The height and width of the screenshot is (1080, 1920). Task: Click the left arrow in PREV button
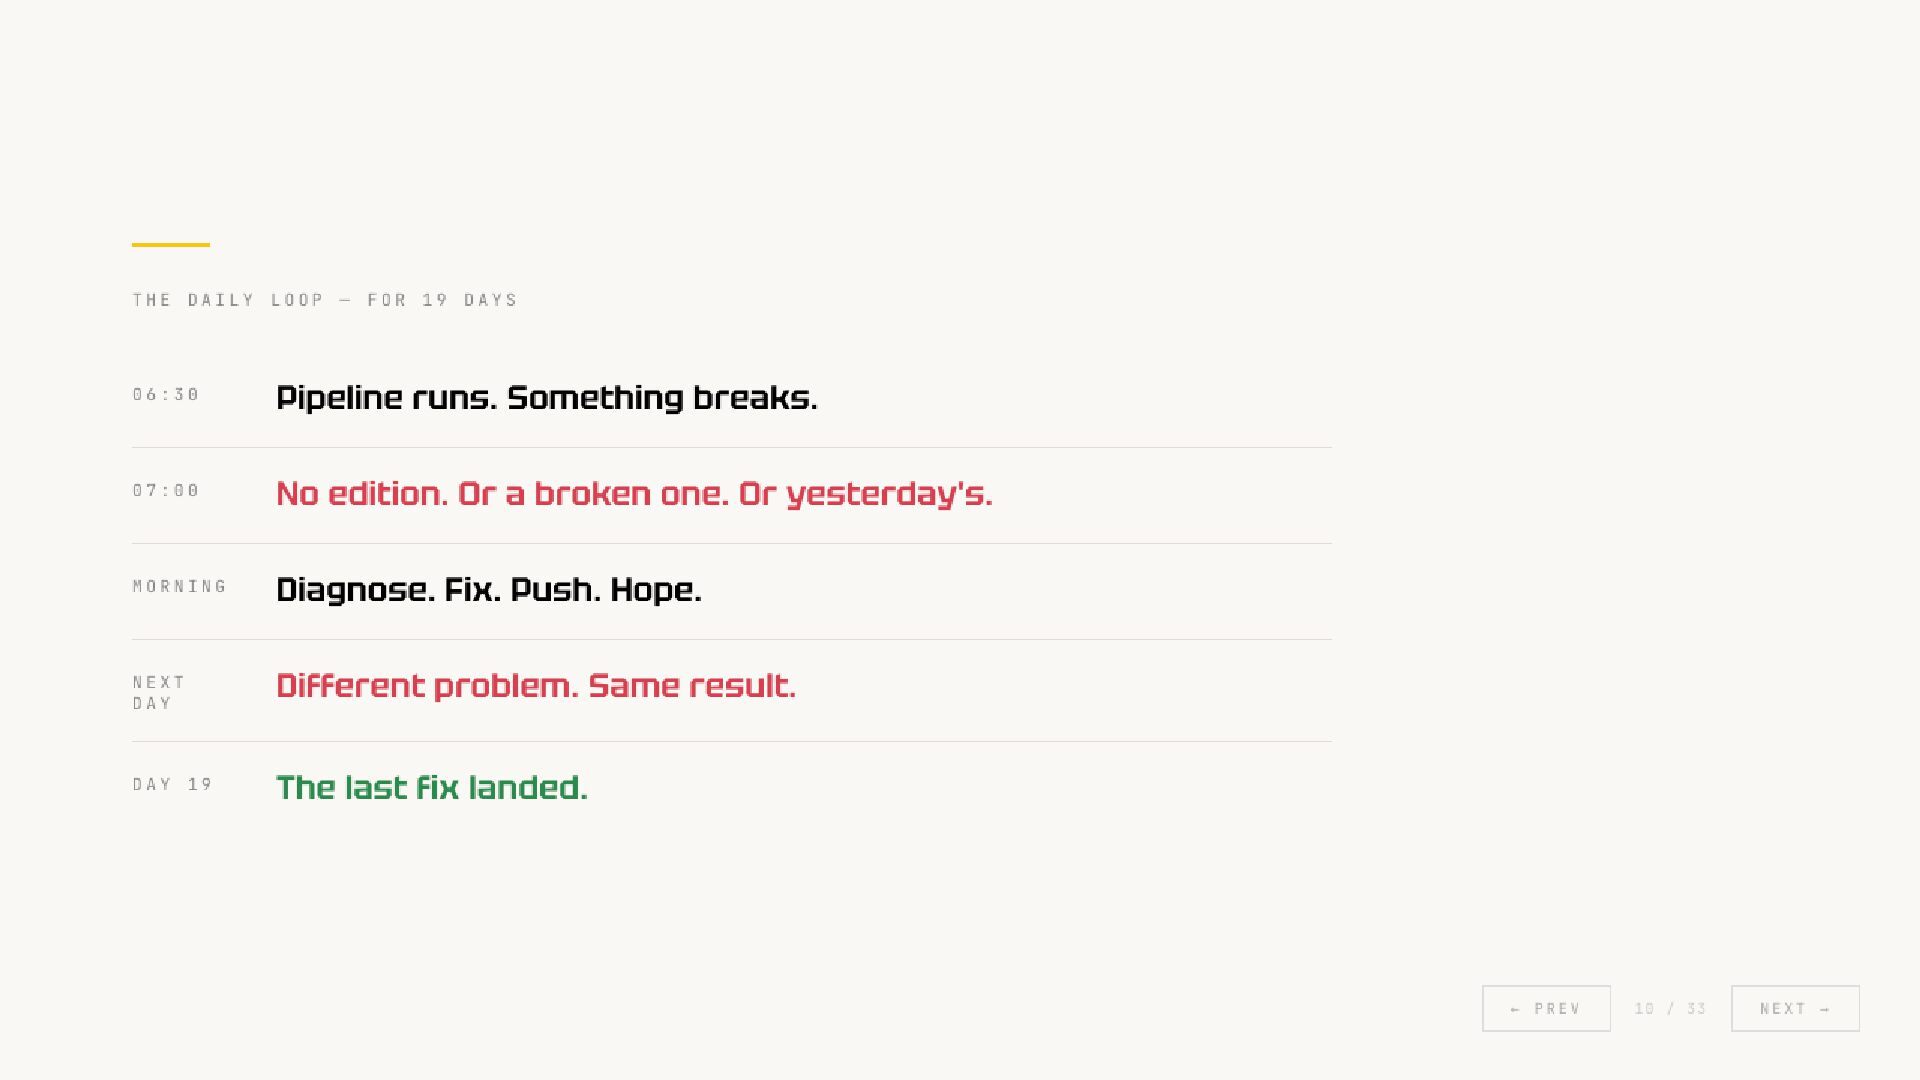[1516, 1009]
